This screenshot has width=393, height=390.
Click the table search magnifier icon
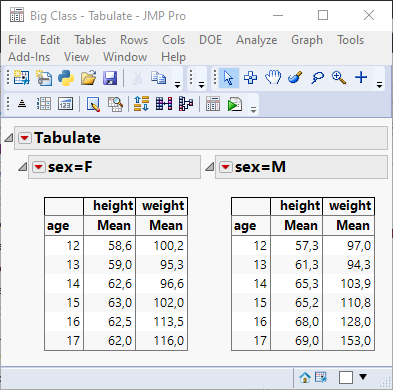pos(115,104)
